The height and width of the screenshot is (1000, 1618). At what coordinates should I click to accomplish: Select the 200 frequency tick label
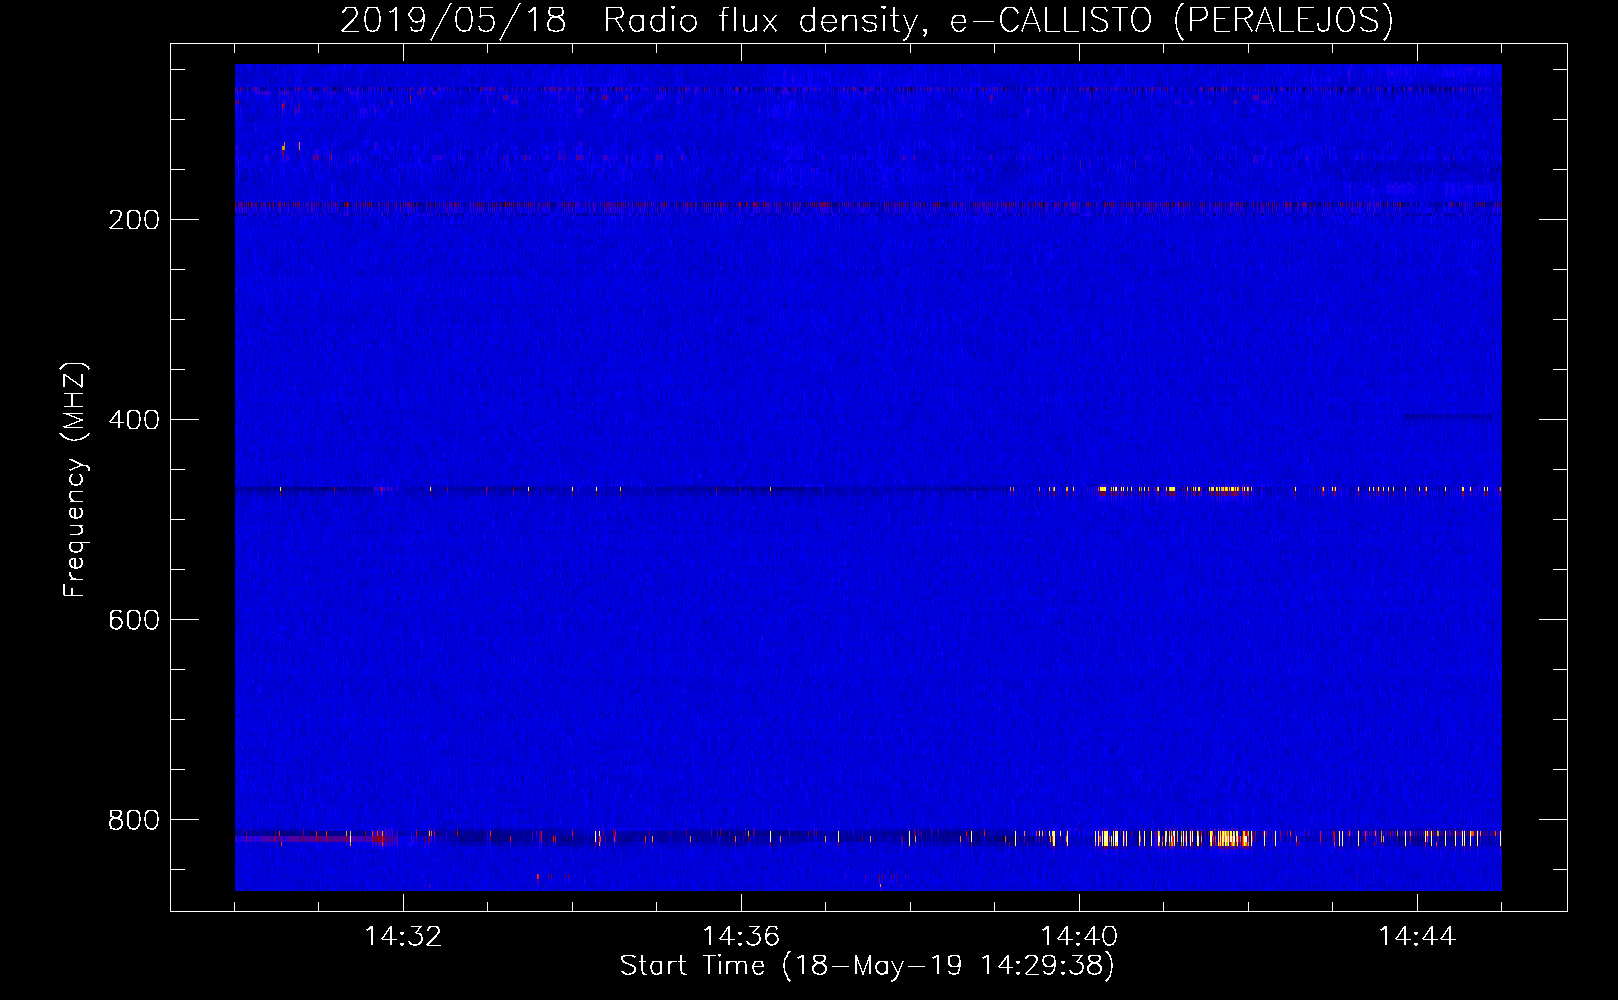pyautogui.click(x=134, y=220)
